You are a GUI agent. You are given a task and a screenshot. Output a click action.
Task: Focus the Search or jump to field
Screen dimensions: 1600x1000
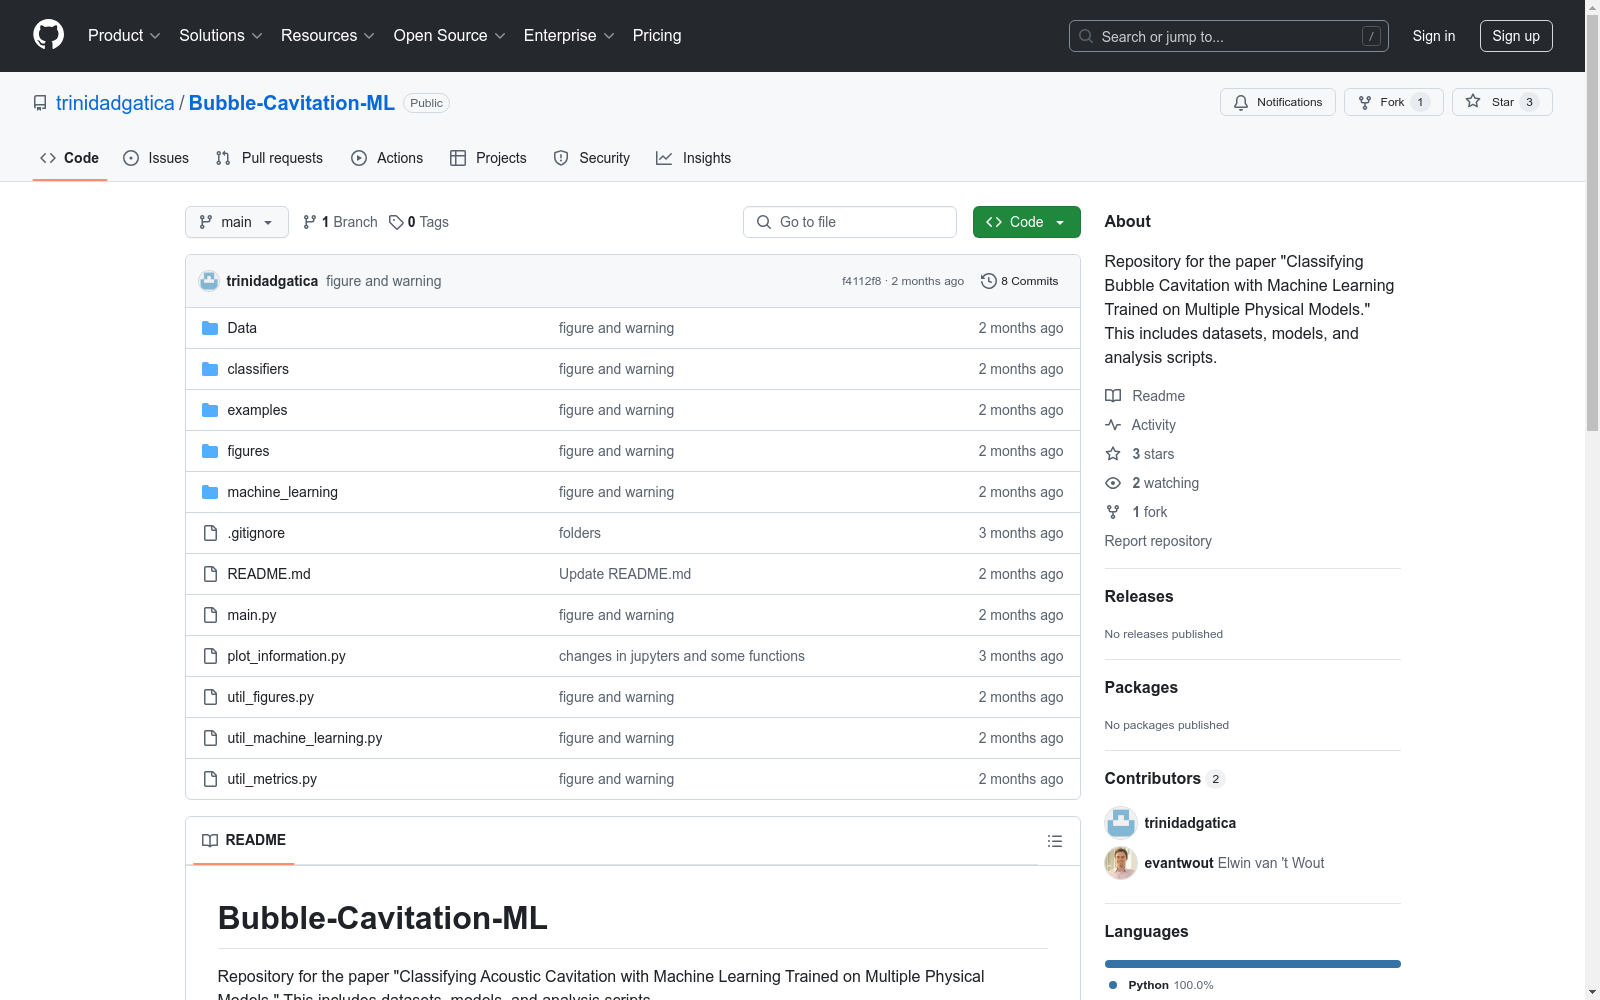pos(1229,36)
